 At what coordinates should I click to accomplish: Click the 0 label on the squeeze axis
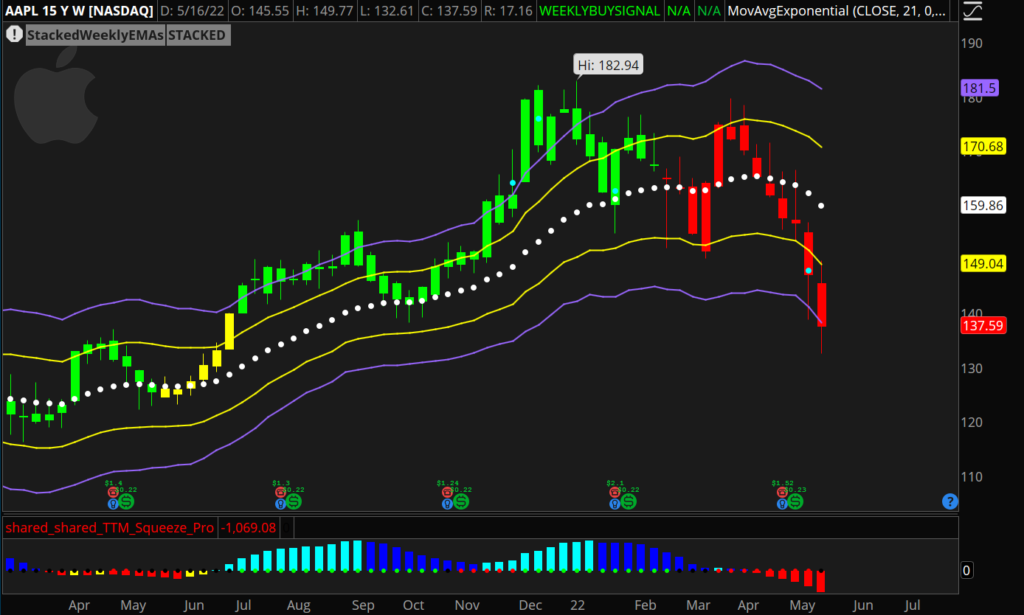967,570
